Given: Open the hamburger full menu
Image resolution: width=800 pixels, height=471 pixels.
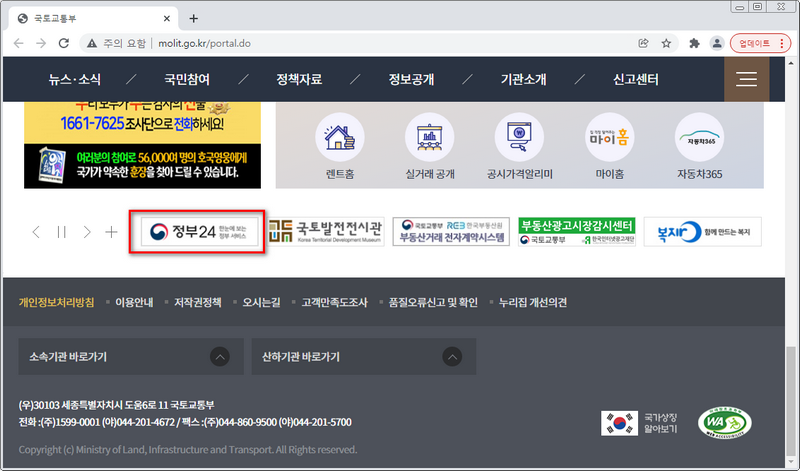Looking at the screenshot, I should (746, 79).
